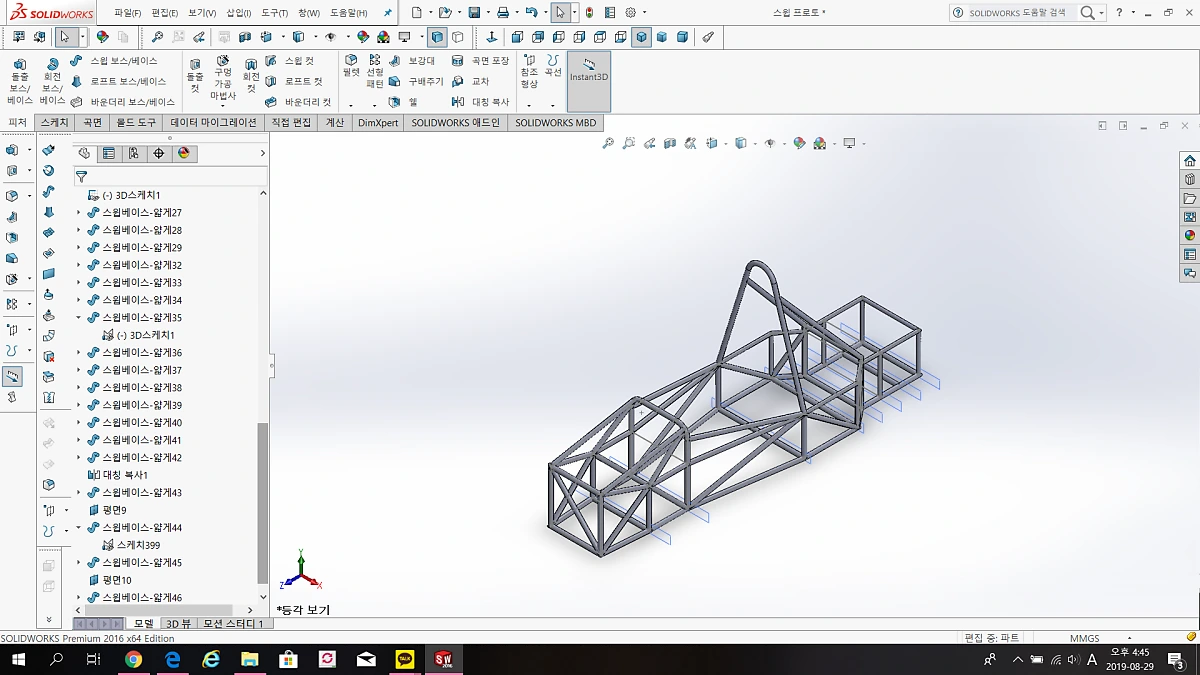
Task: Click the feature tree filter icon
Action: tap(82, 176)
